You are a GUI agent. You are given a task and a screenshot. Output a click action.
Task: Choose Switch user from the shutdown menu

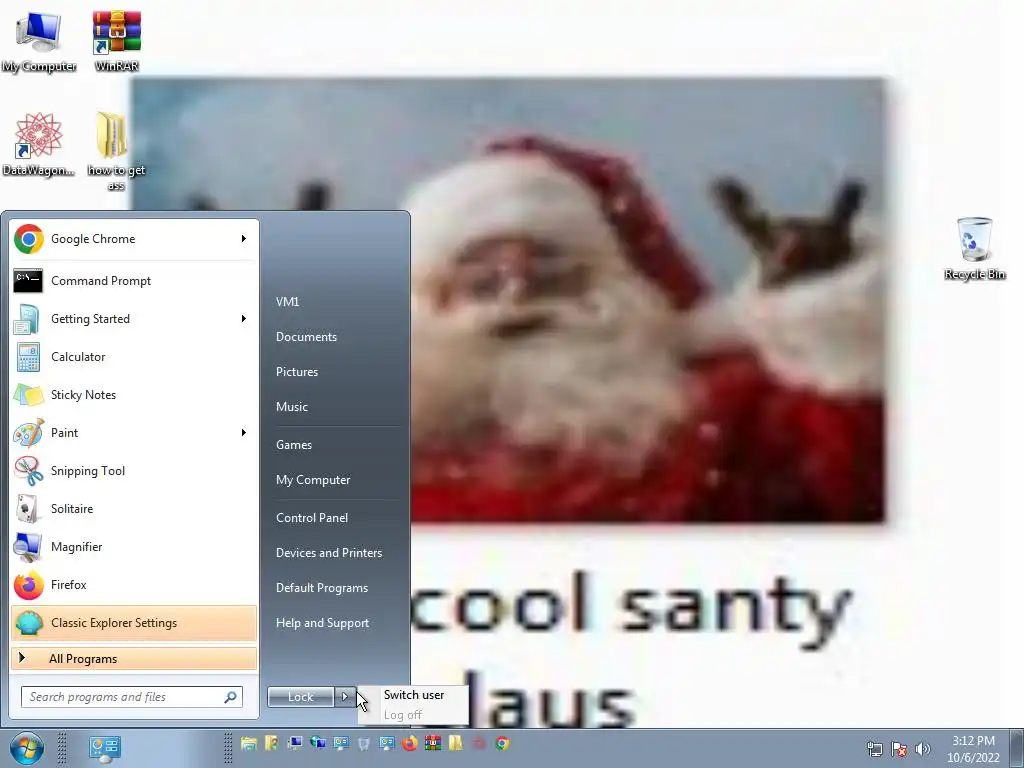(413, 695)
